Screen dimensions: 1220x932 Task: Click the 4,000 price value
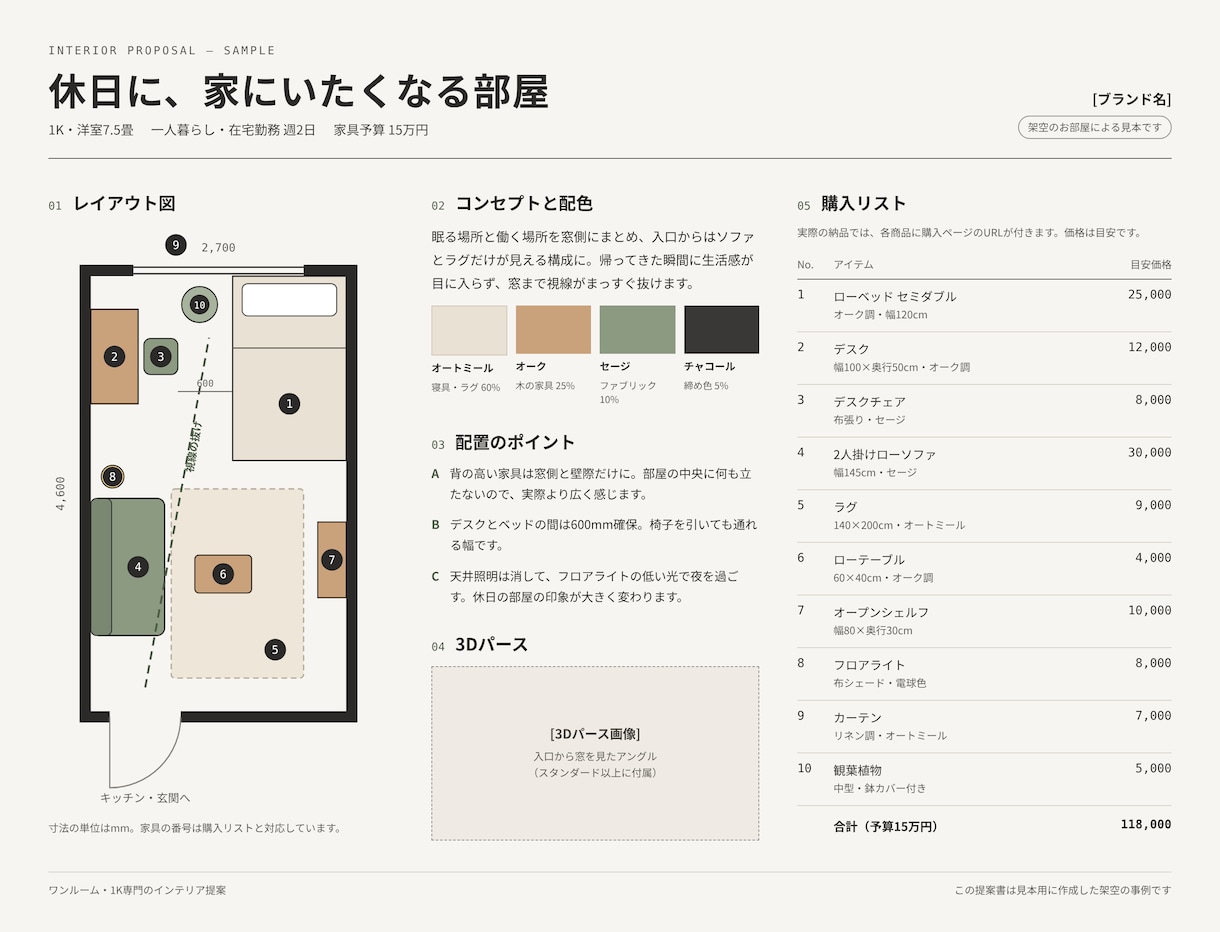click(x=1153, y=558)
